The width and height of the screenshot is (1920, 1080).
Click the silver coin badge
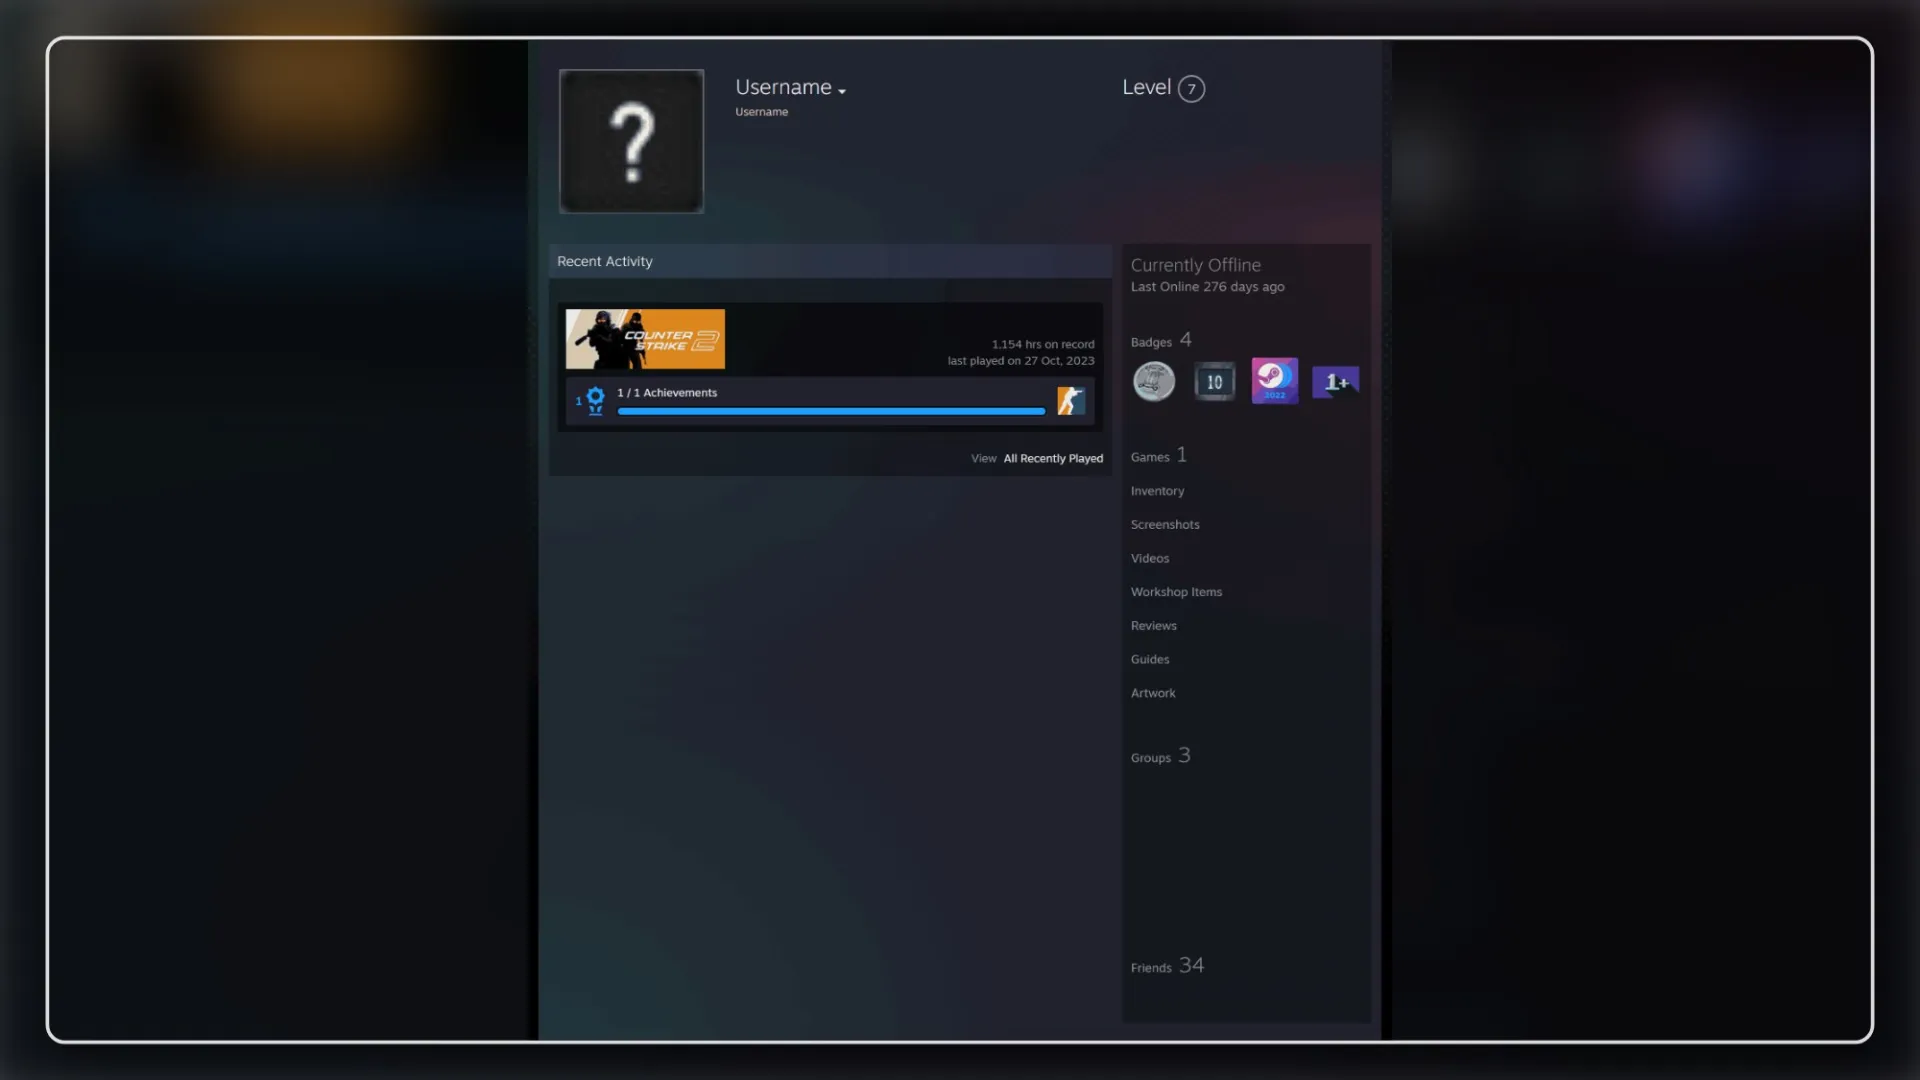pos(1153,382)
